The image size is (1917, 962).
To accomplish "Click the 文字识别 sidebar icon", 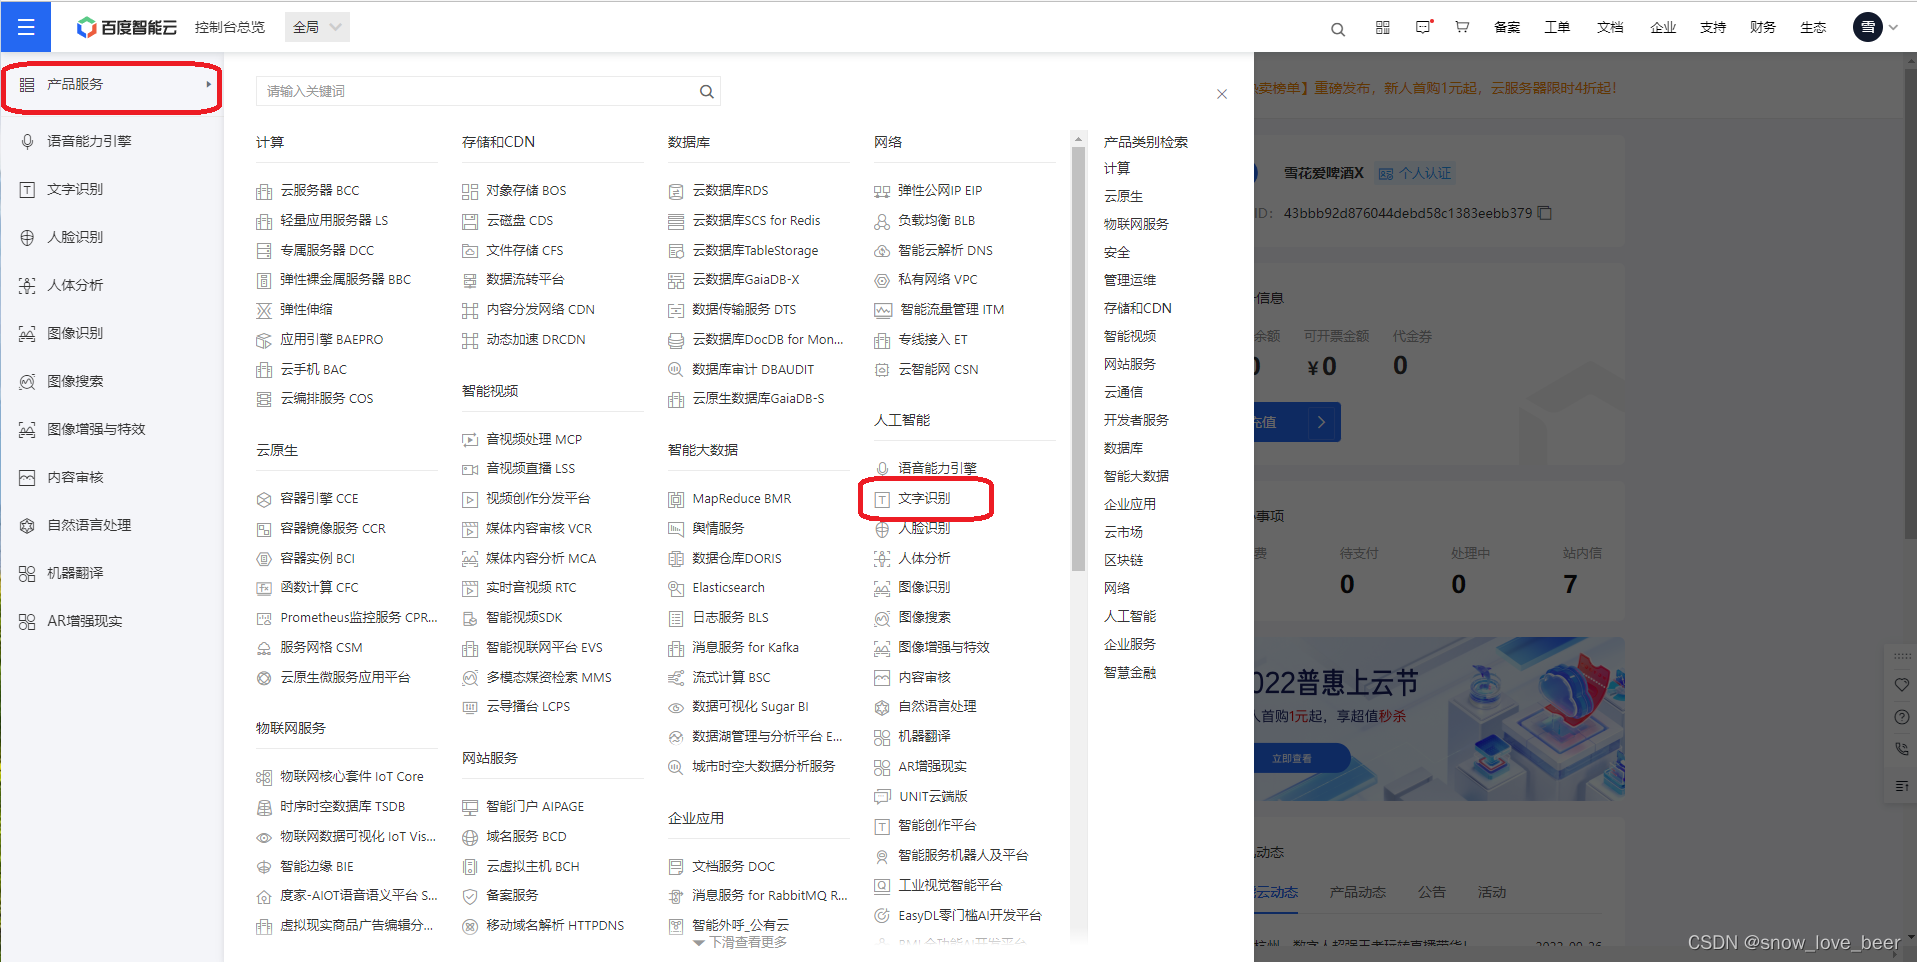I will point(27,189).
